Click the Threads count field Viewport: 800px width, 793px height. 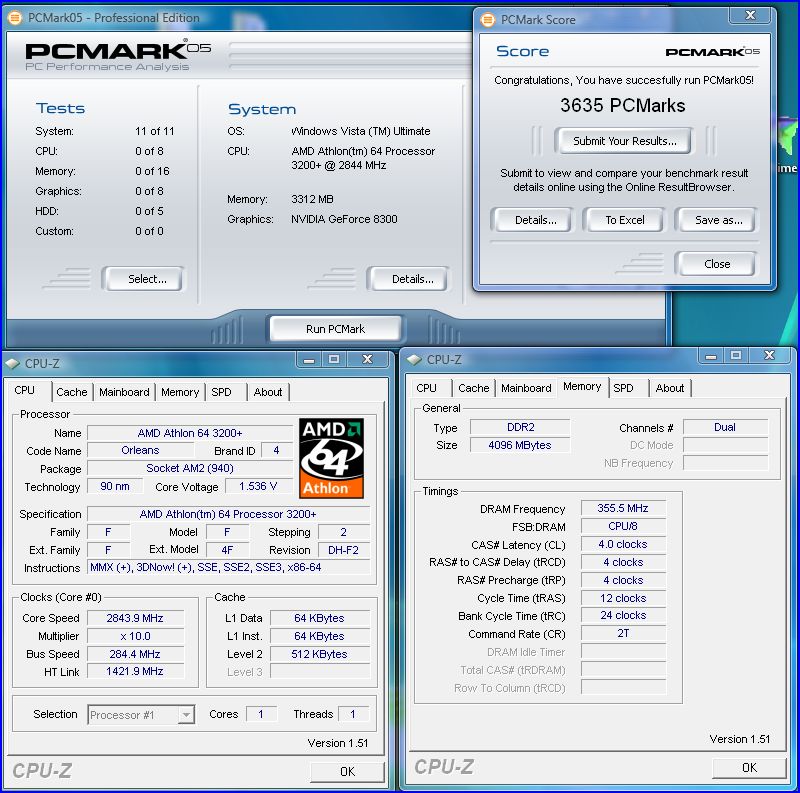pos(353,714)
